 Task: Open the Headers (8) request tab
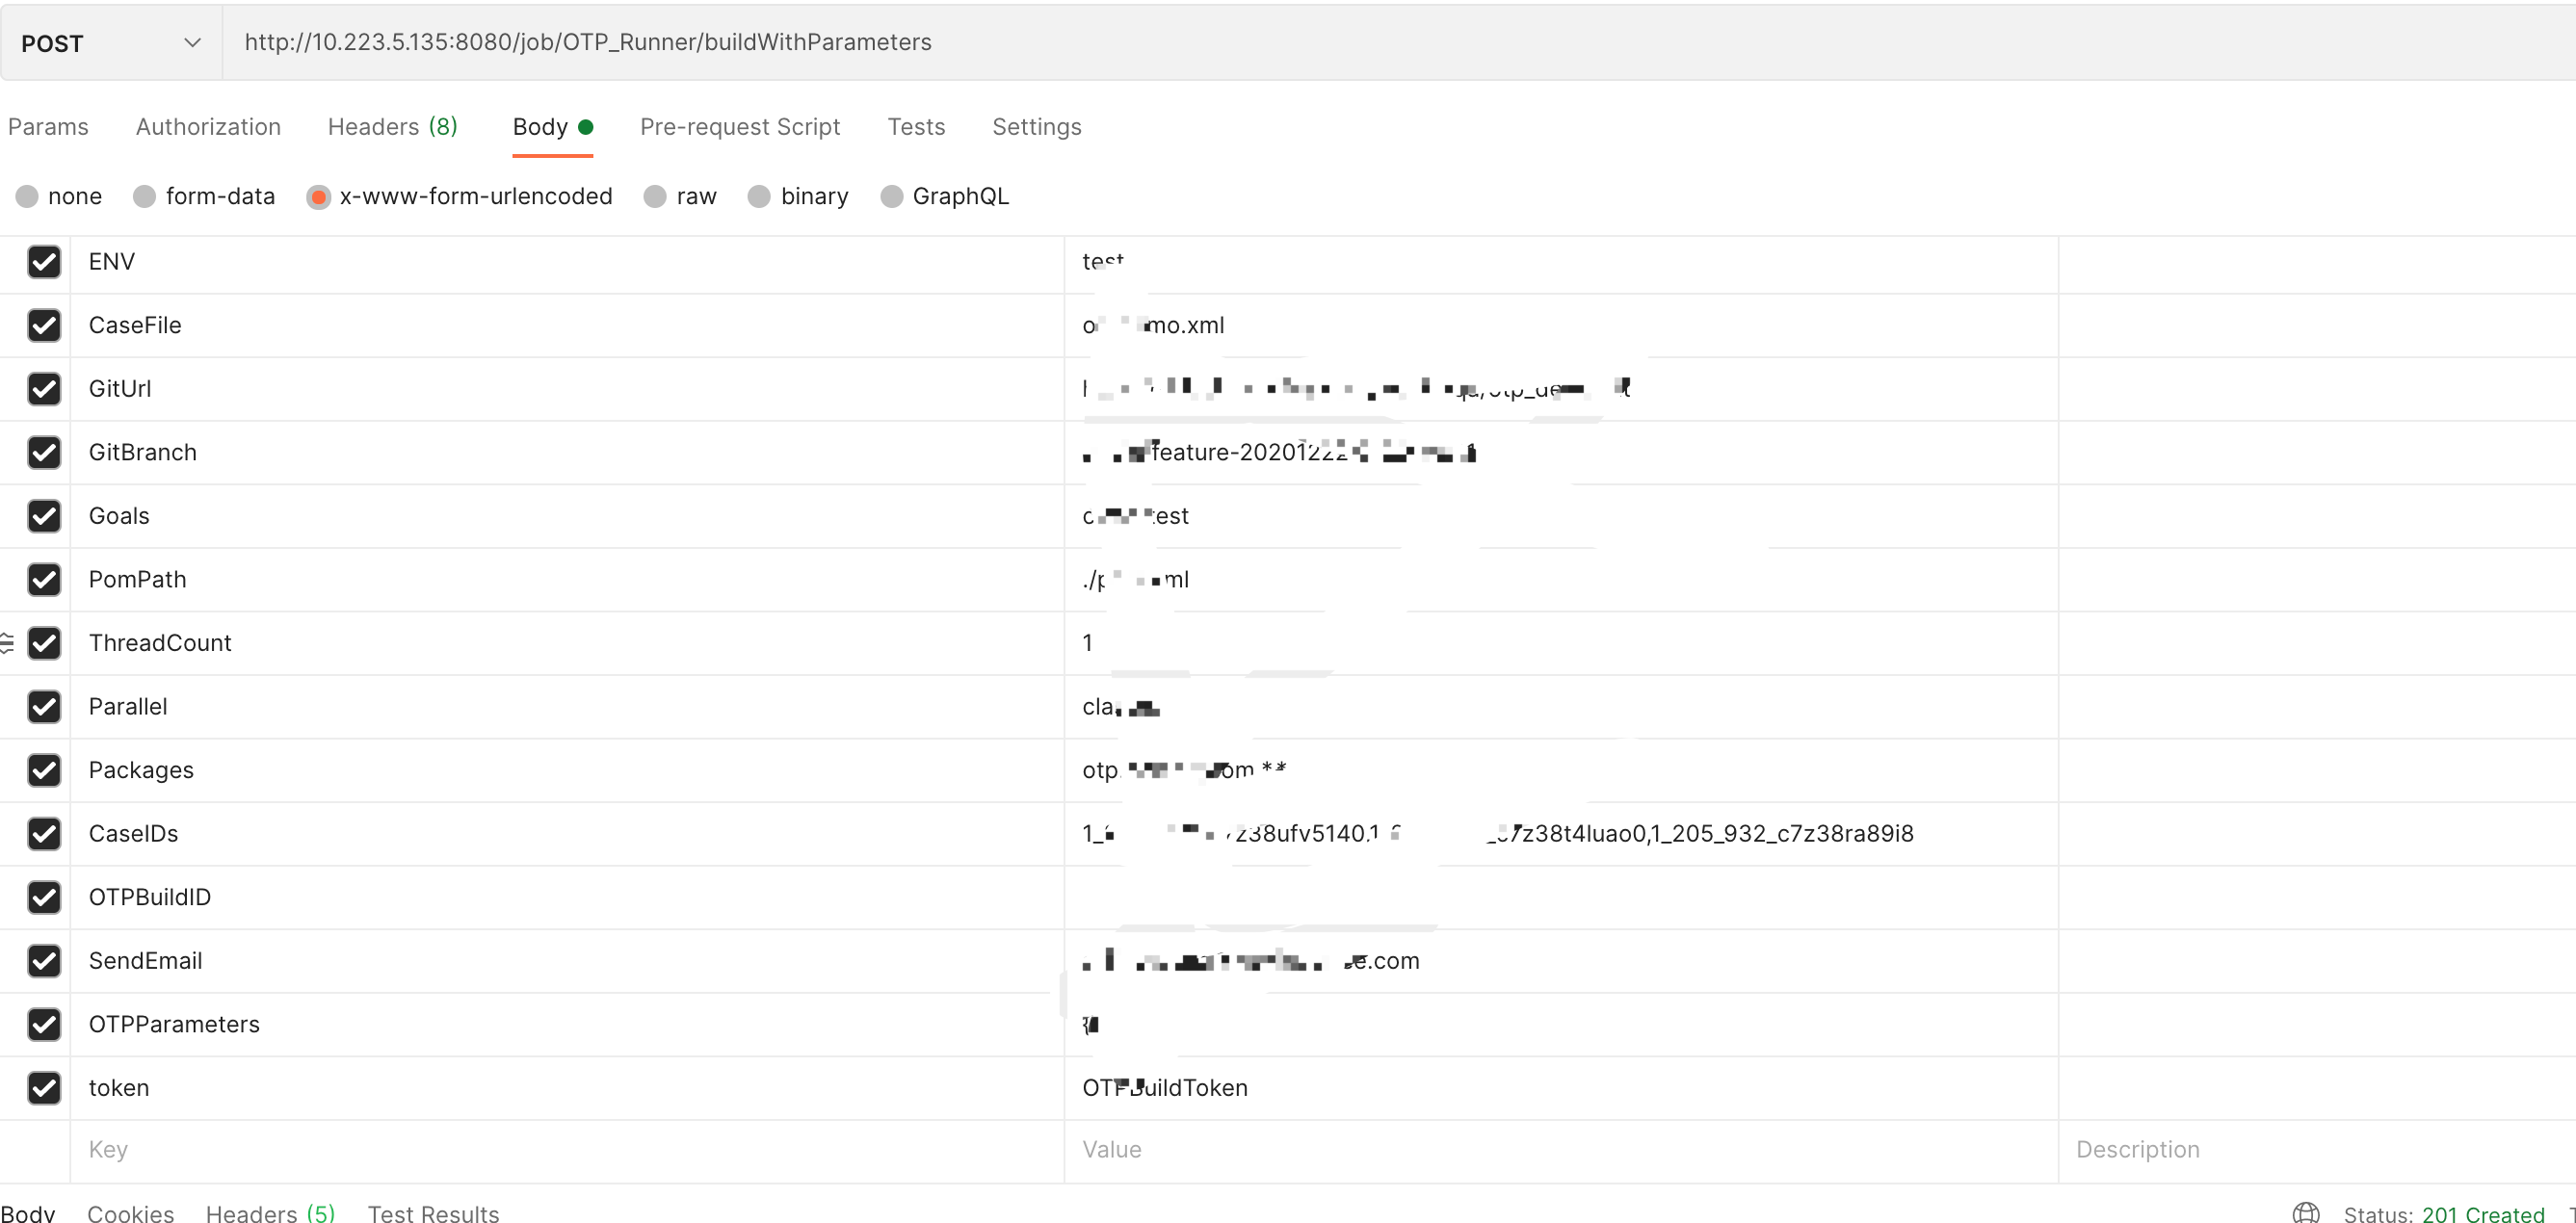point(392,127)
